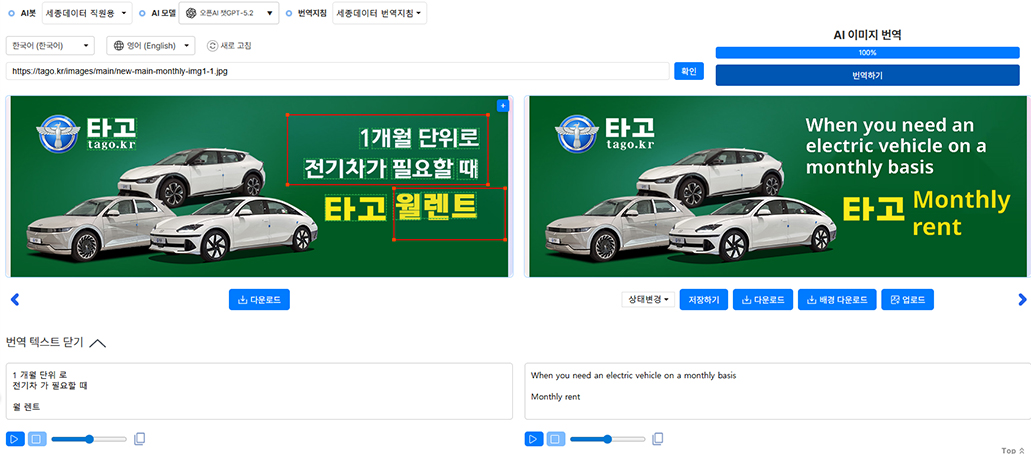Open the 상태변경 status dropdown
Image resolution: width=1031 pixels, height=454 pixels.
[648, 299]
